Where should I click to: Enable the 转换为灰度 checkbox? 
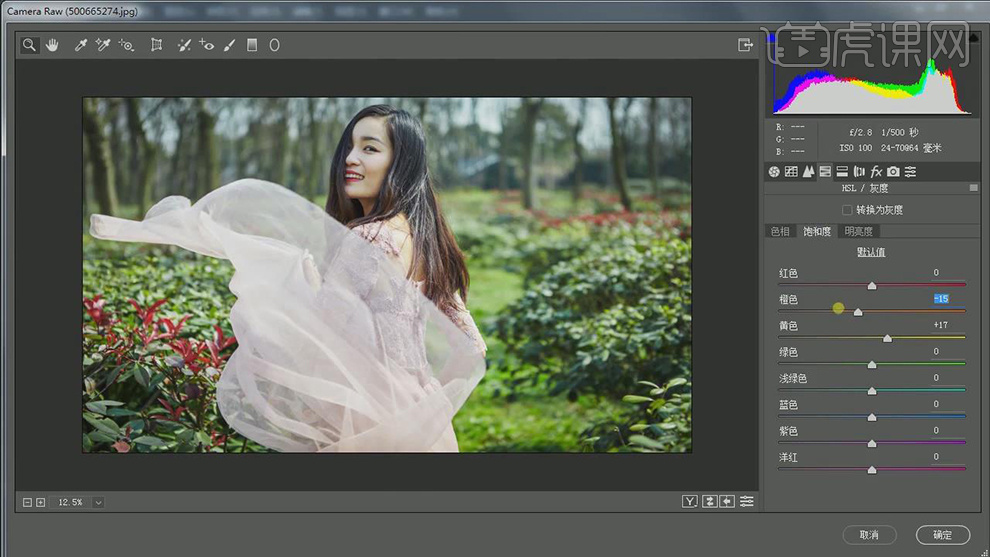[847, 210]
